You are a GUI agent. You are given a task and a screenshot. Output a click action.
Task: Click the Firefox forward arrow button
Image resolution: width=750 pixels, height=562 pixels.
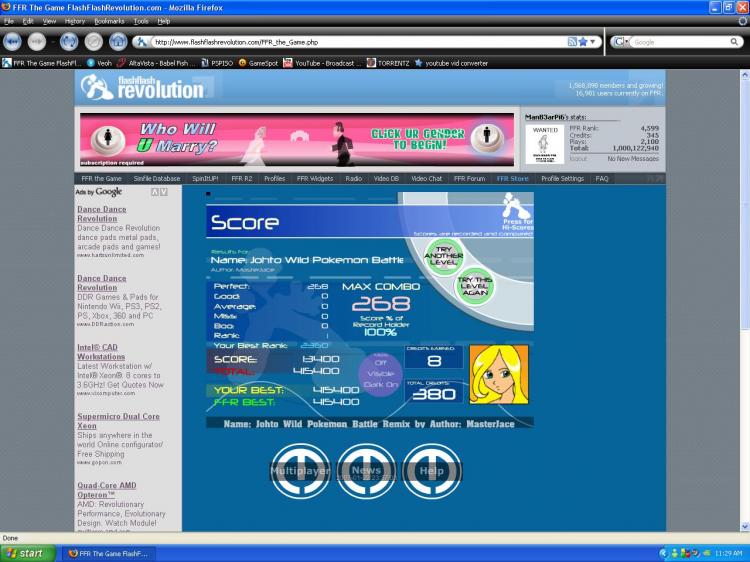37,42
